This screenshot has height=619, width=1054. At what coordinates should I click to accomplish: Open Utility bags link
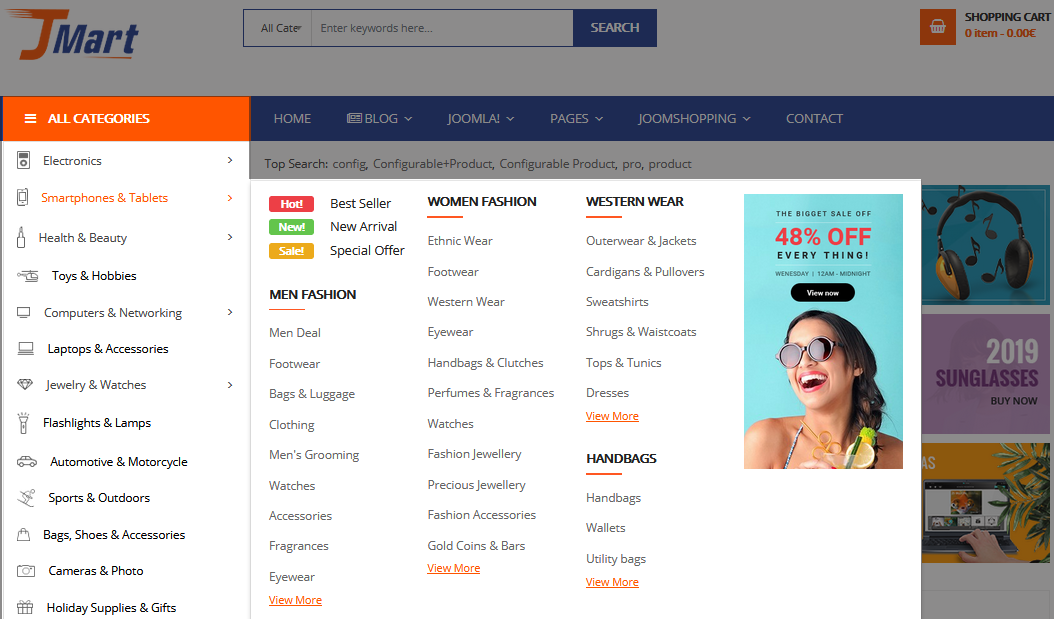pos(616,559)
